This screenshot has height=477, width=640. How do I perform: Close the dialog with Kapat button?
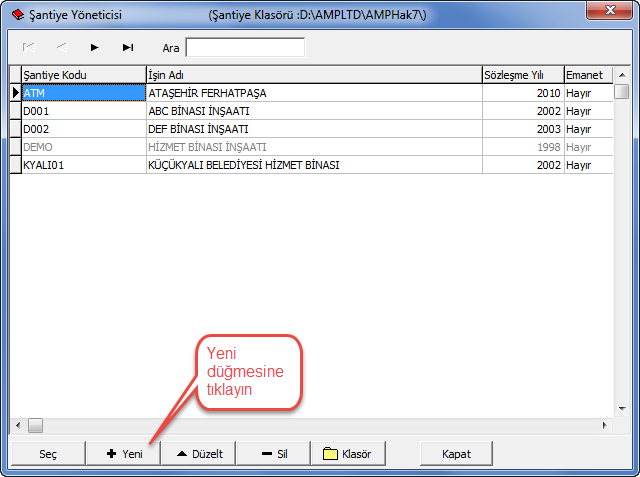455,453
